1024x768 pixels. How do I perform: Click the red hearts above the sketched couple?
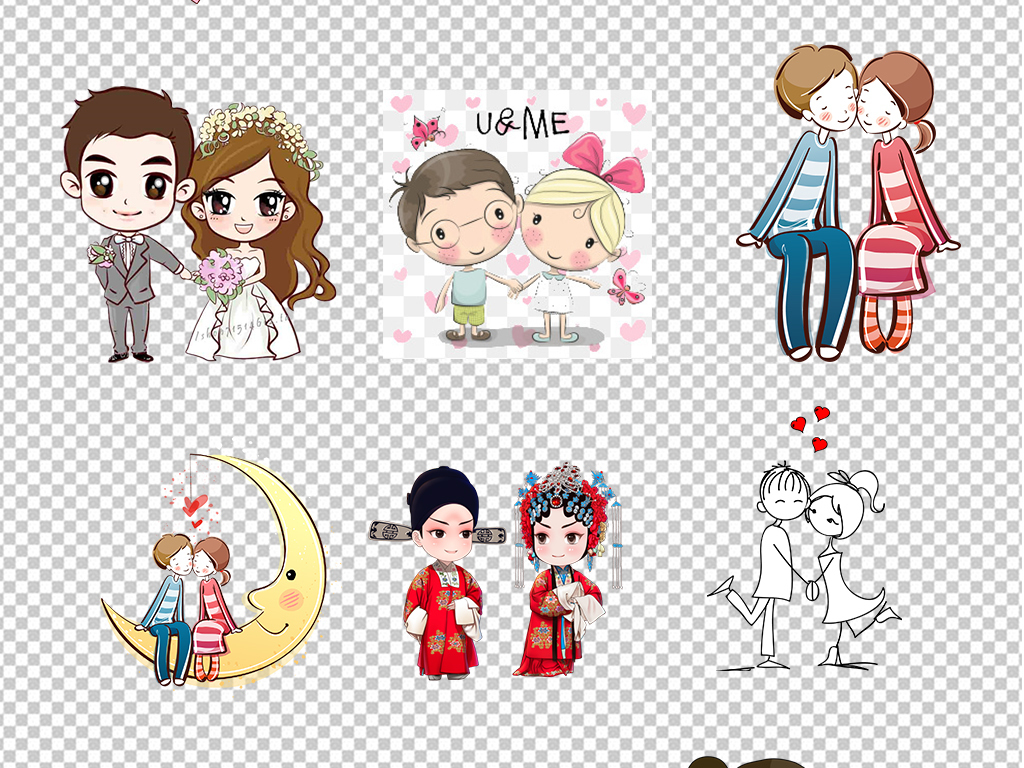(811, 427)
